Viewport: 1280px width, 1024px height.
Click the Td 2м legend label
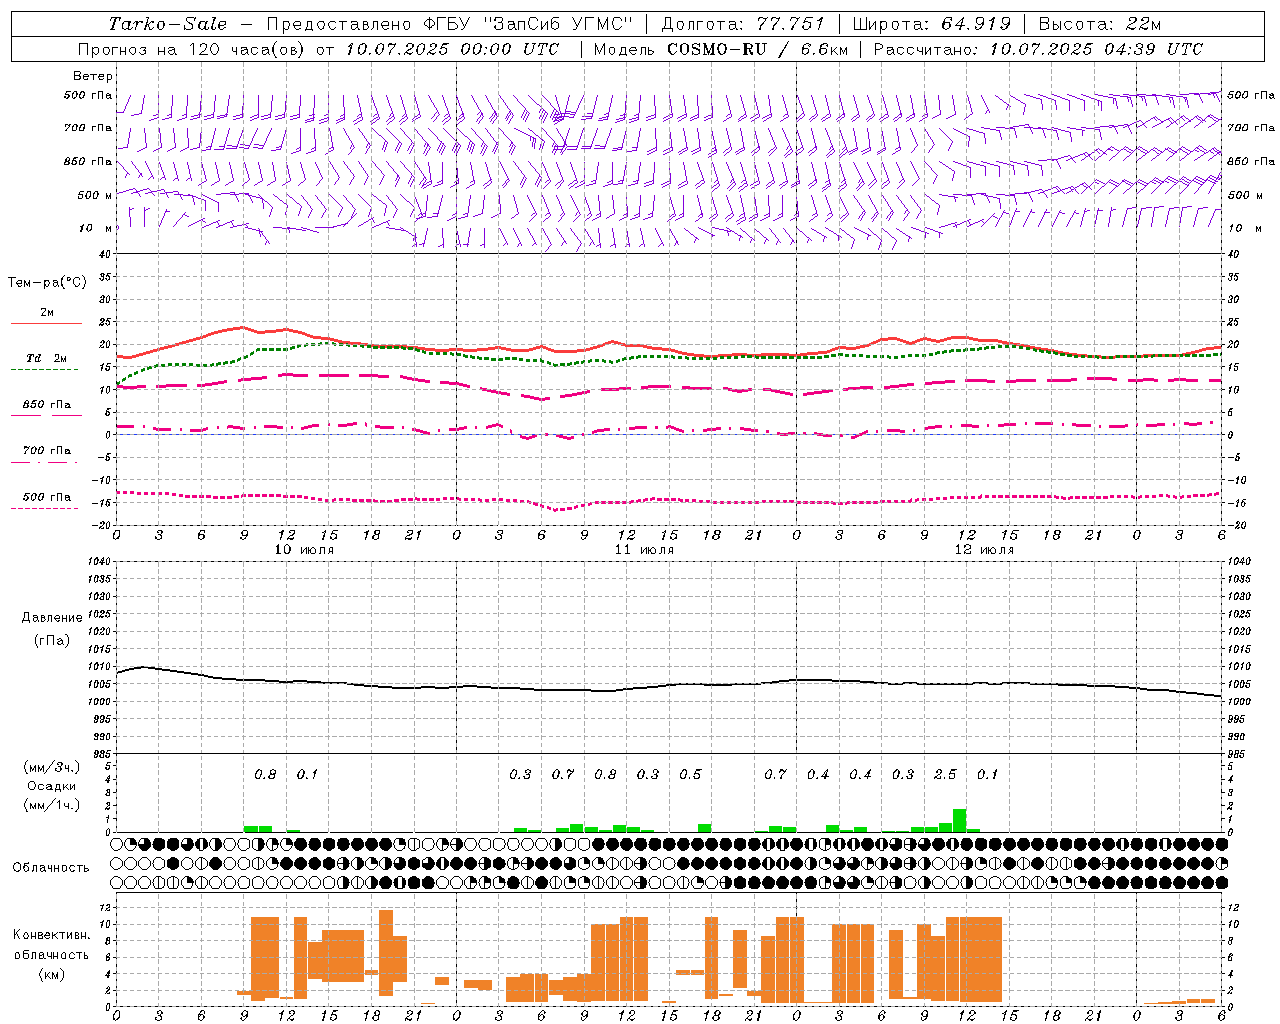pos(46,358)
